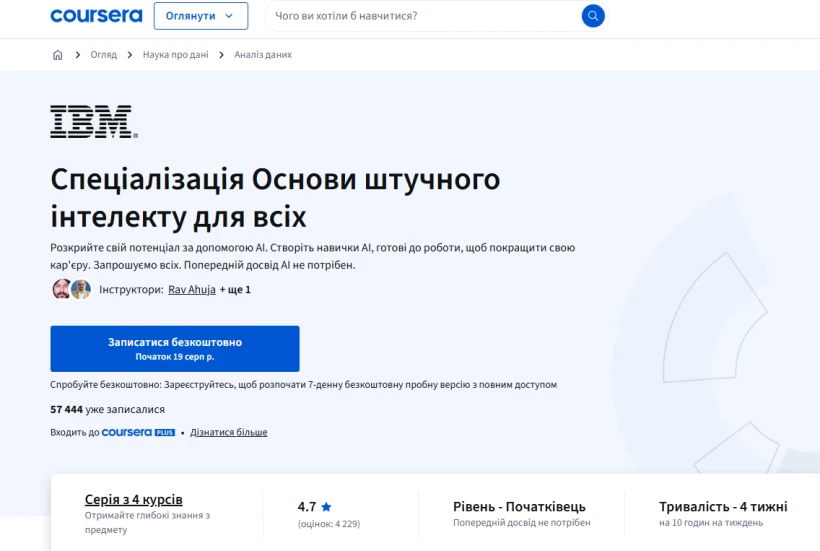The width and height of the screenshot is (820, 551).
Task: Click breadcrumb chevron before Огляд
Action: click(x=77, y=54)
